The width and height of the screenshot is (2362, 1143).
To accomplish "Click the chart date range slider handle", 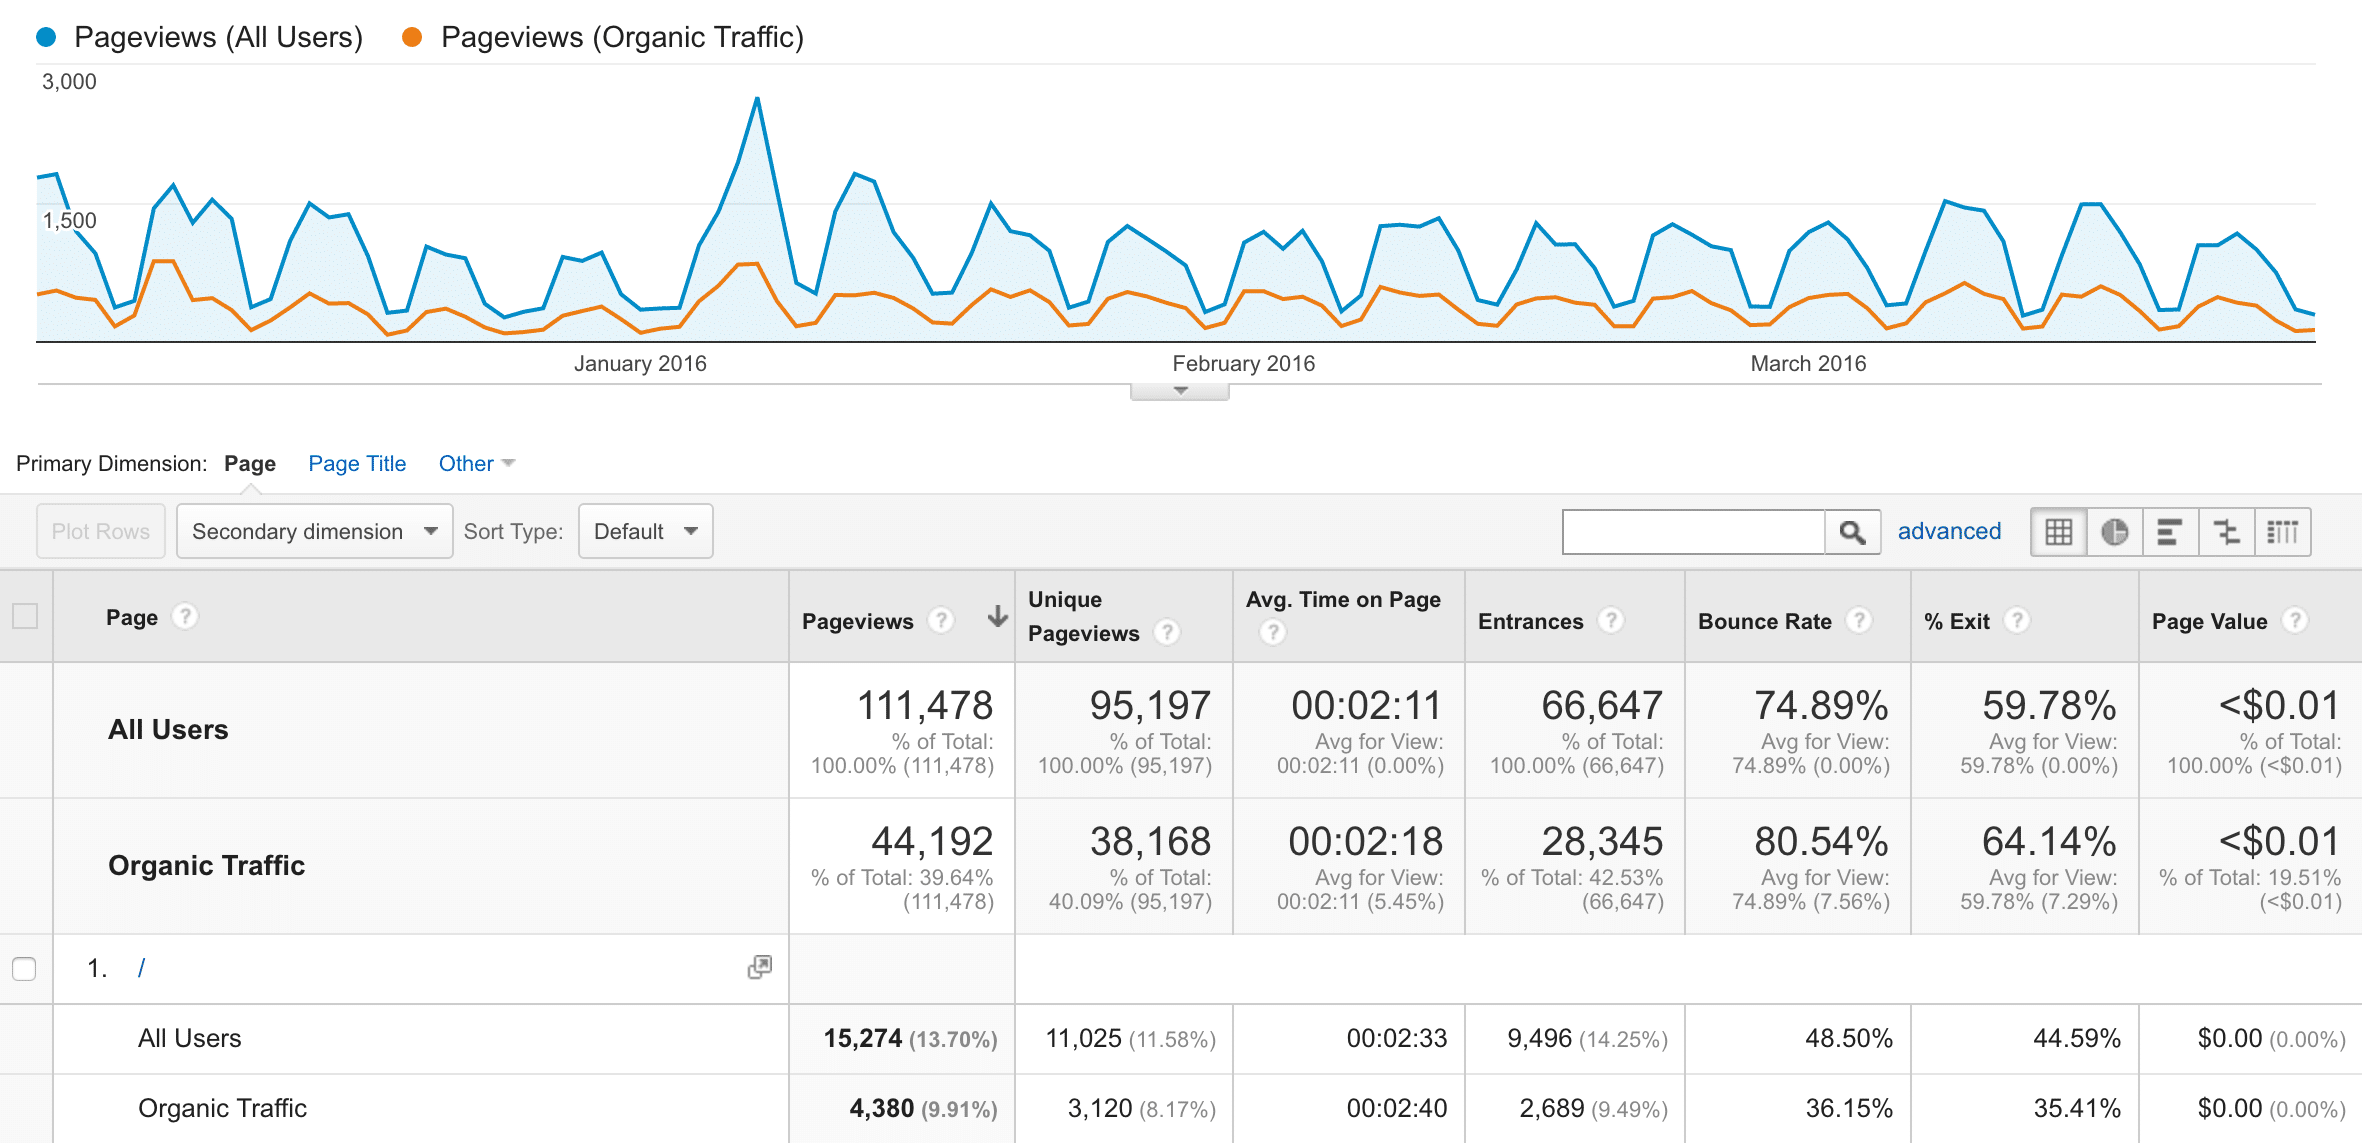I will [1178, 391].
